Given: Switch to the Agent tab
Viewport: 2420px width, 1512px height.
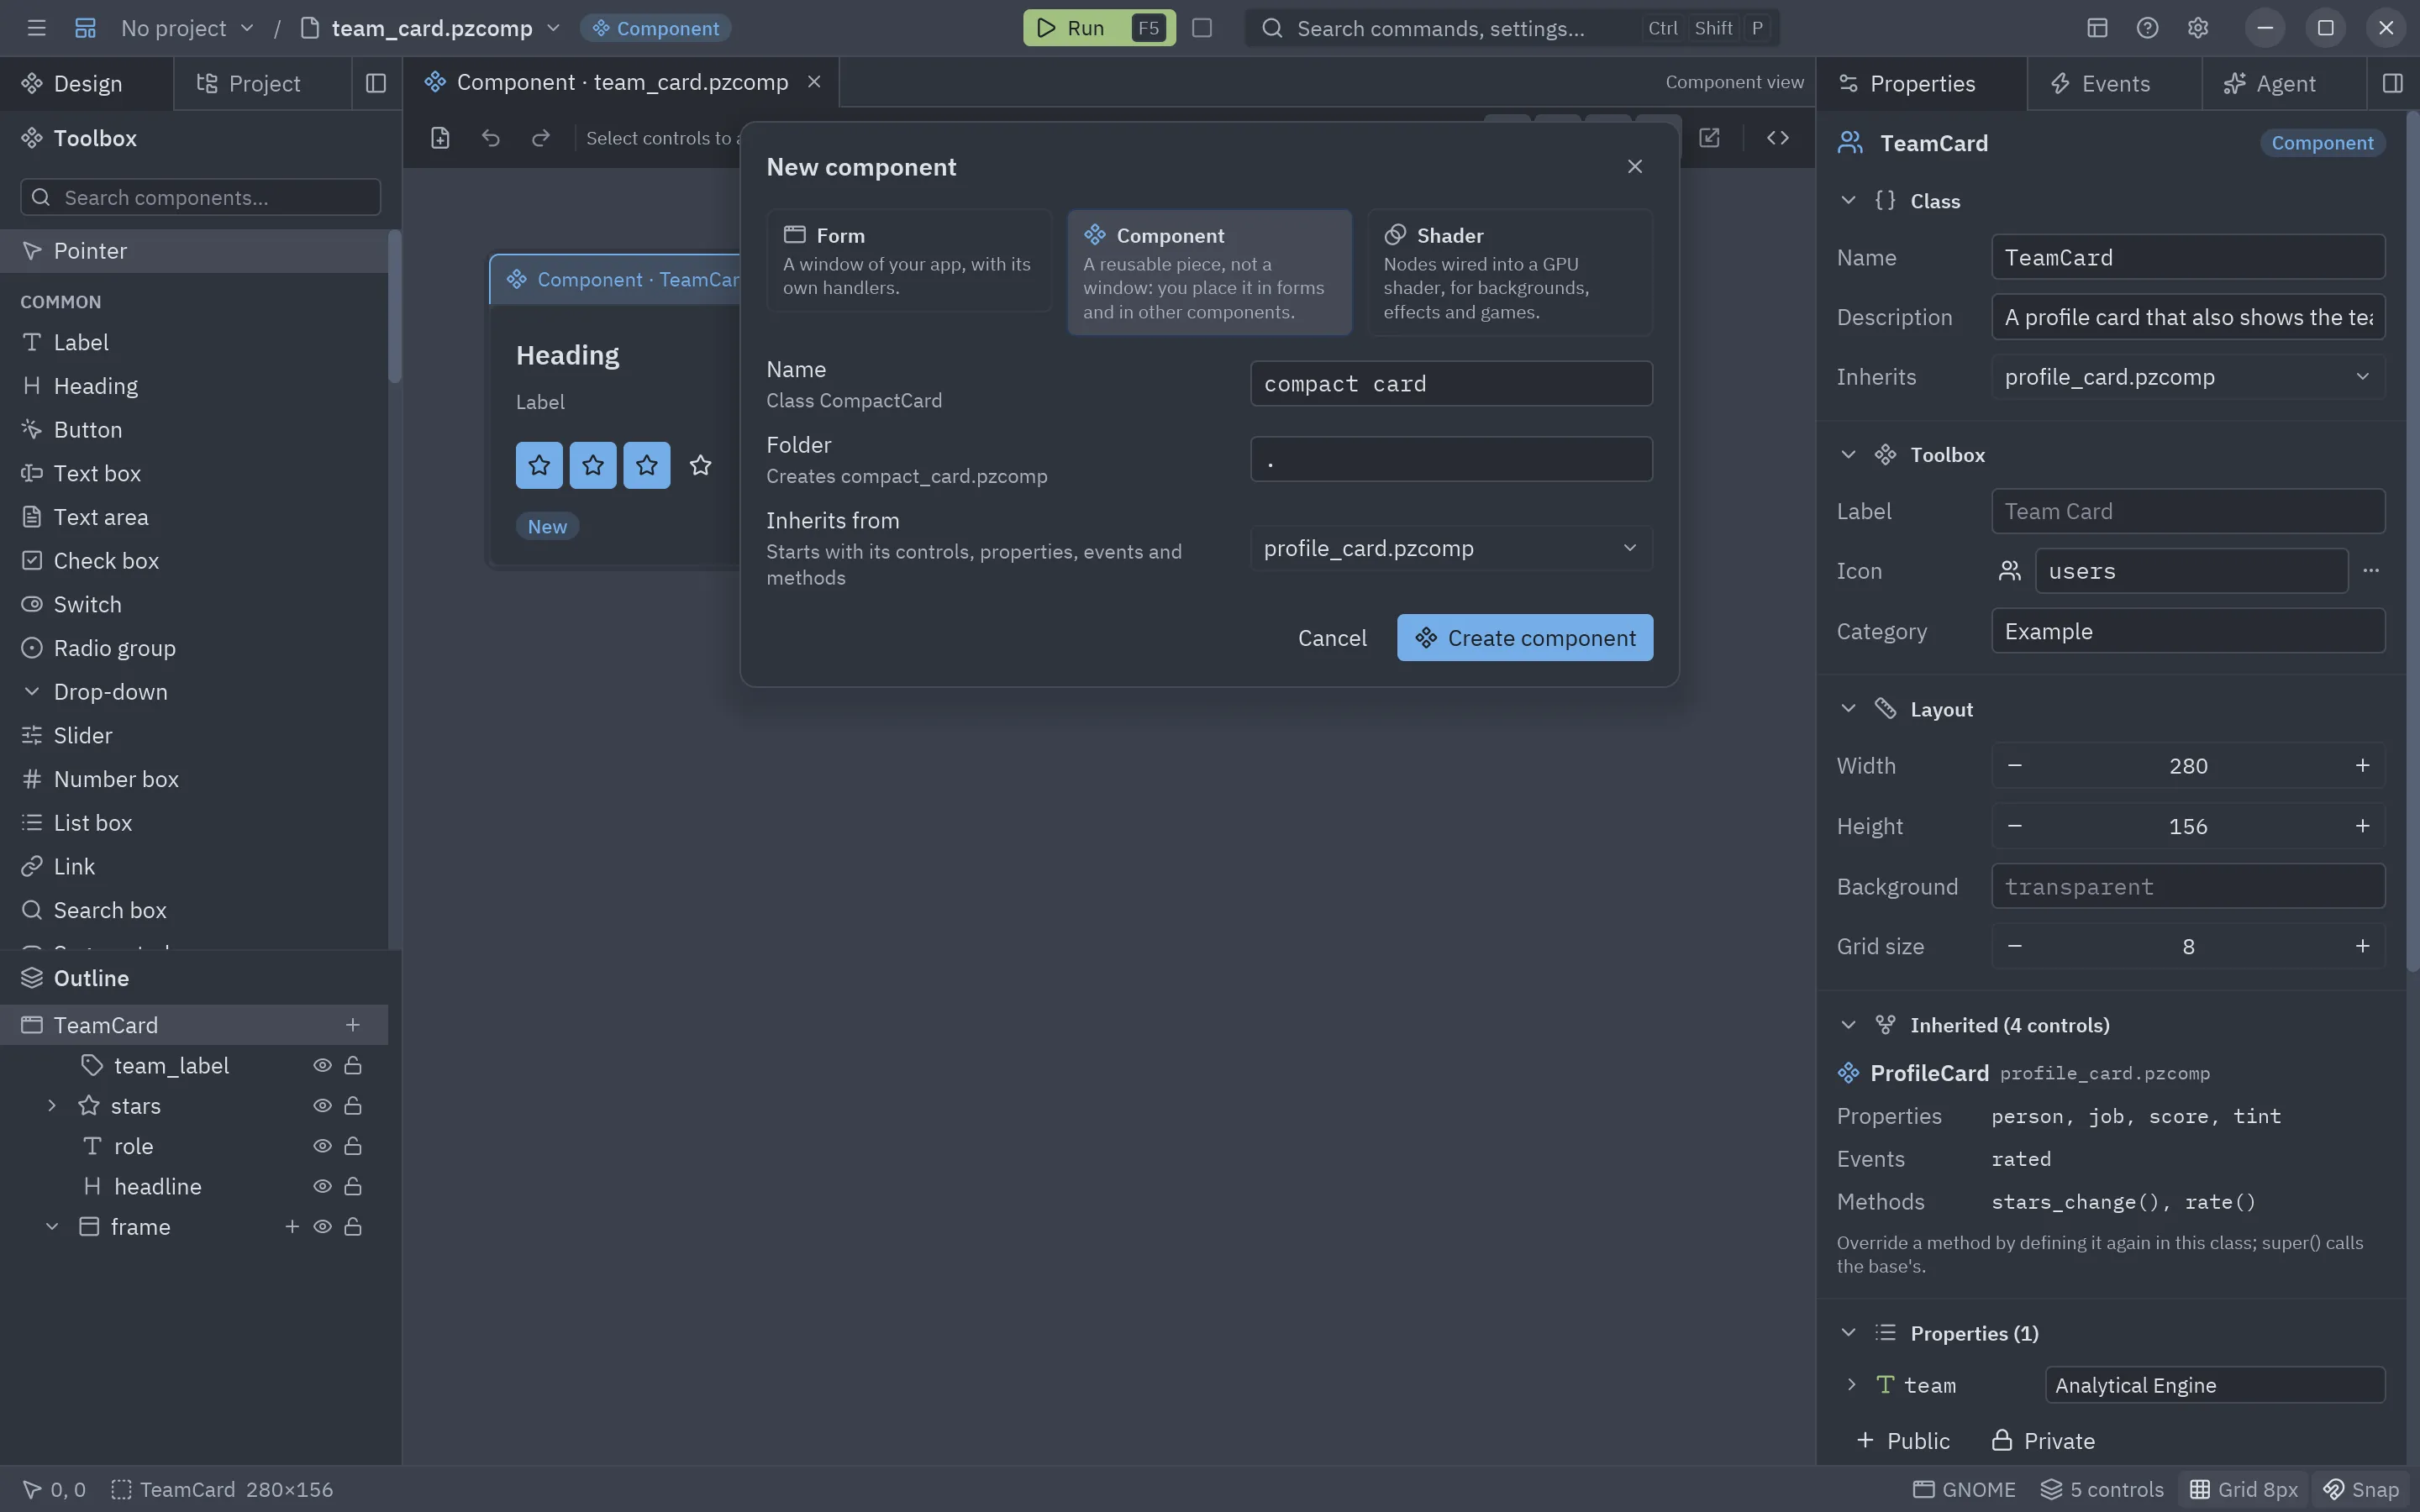Looking at the screenshot, I should [x=2284, y=83].
